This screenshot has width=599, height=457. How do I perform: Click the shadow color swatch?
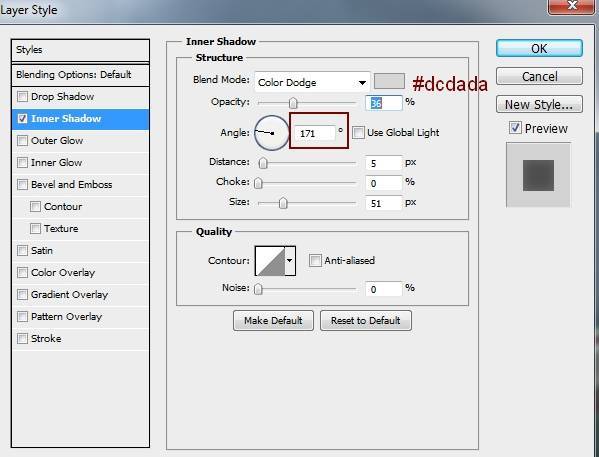(x=389, y=81)
